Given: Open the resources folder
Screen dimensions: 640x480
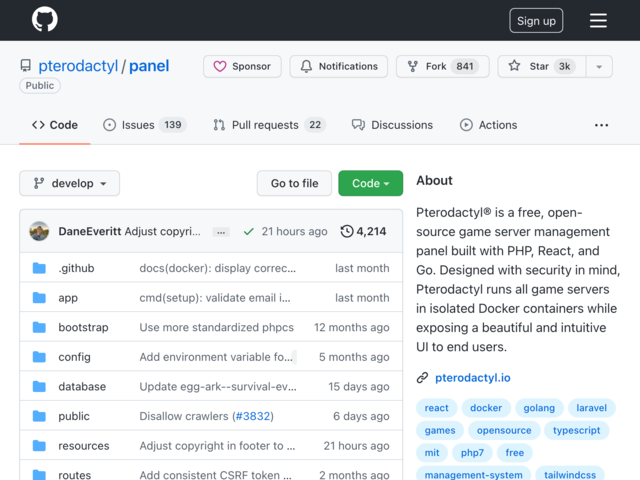Looking at the screenshot, I should [84, 446].
